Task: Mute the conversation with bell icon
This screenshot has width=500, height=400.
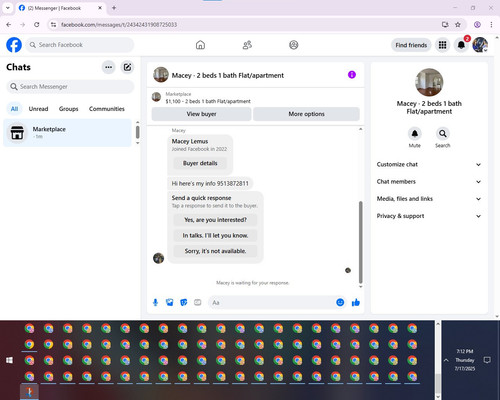Action: click(x=415, y=134)
